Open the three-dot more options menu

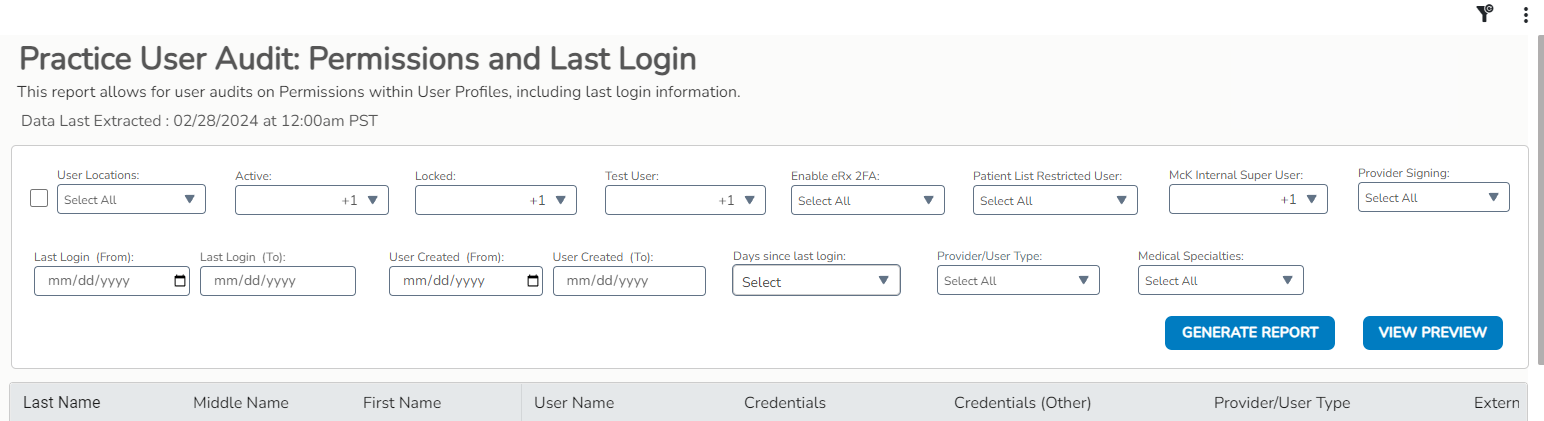(1525, 14)
